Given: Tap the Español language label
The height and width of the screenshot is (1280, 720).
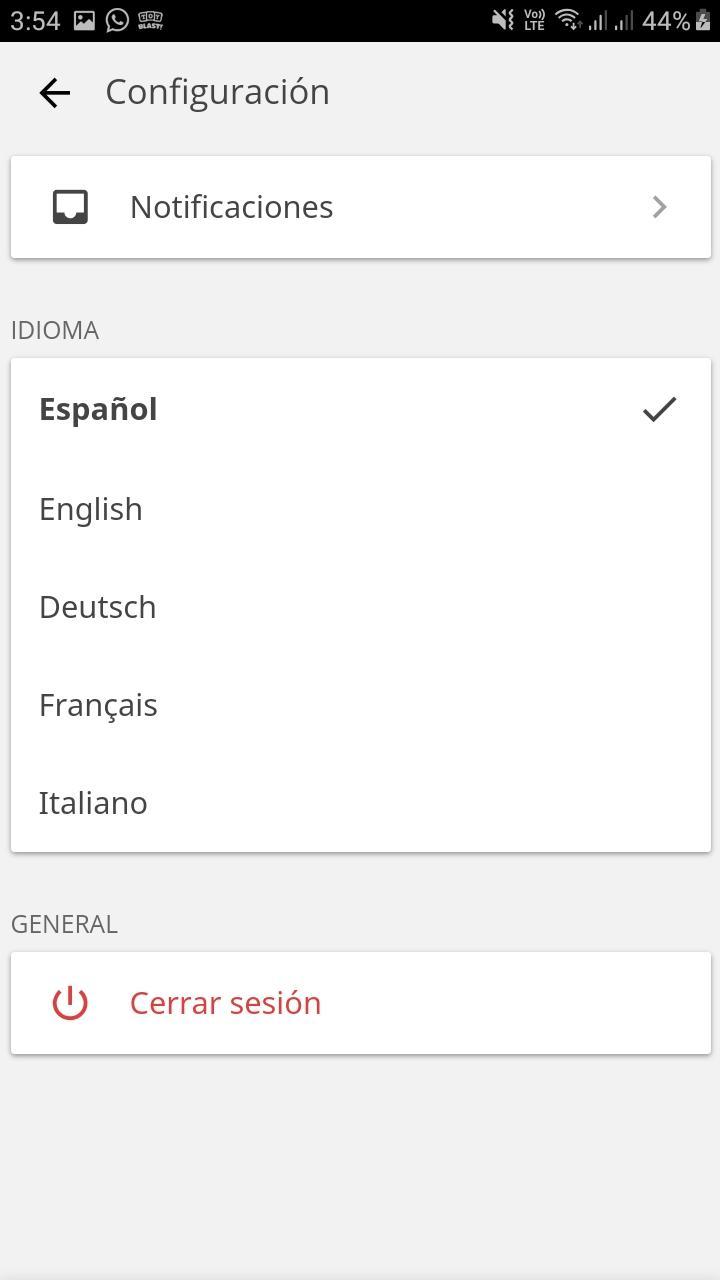Looking at the screenshot, I should (x=98, y=409).
